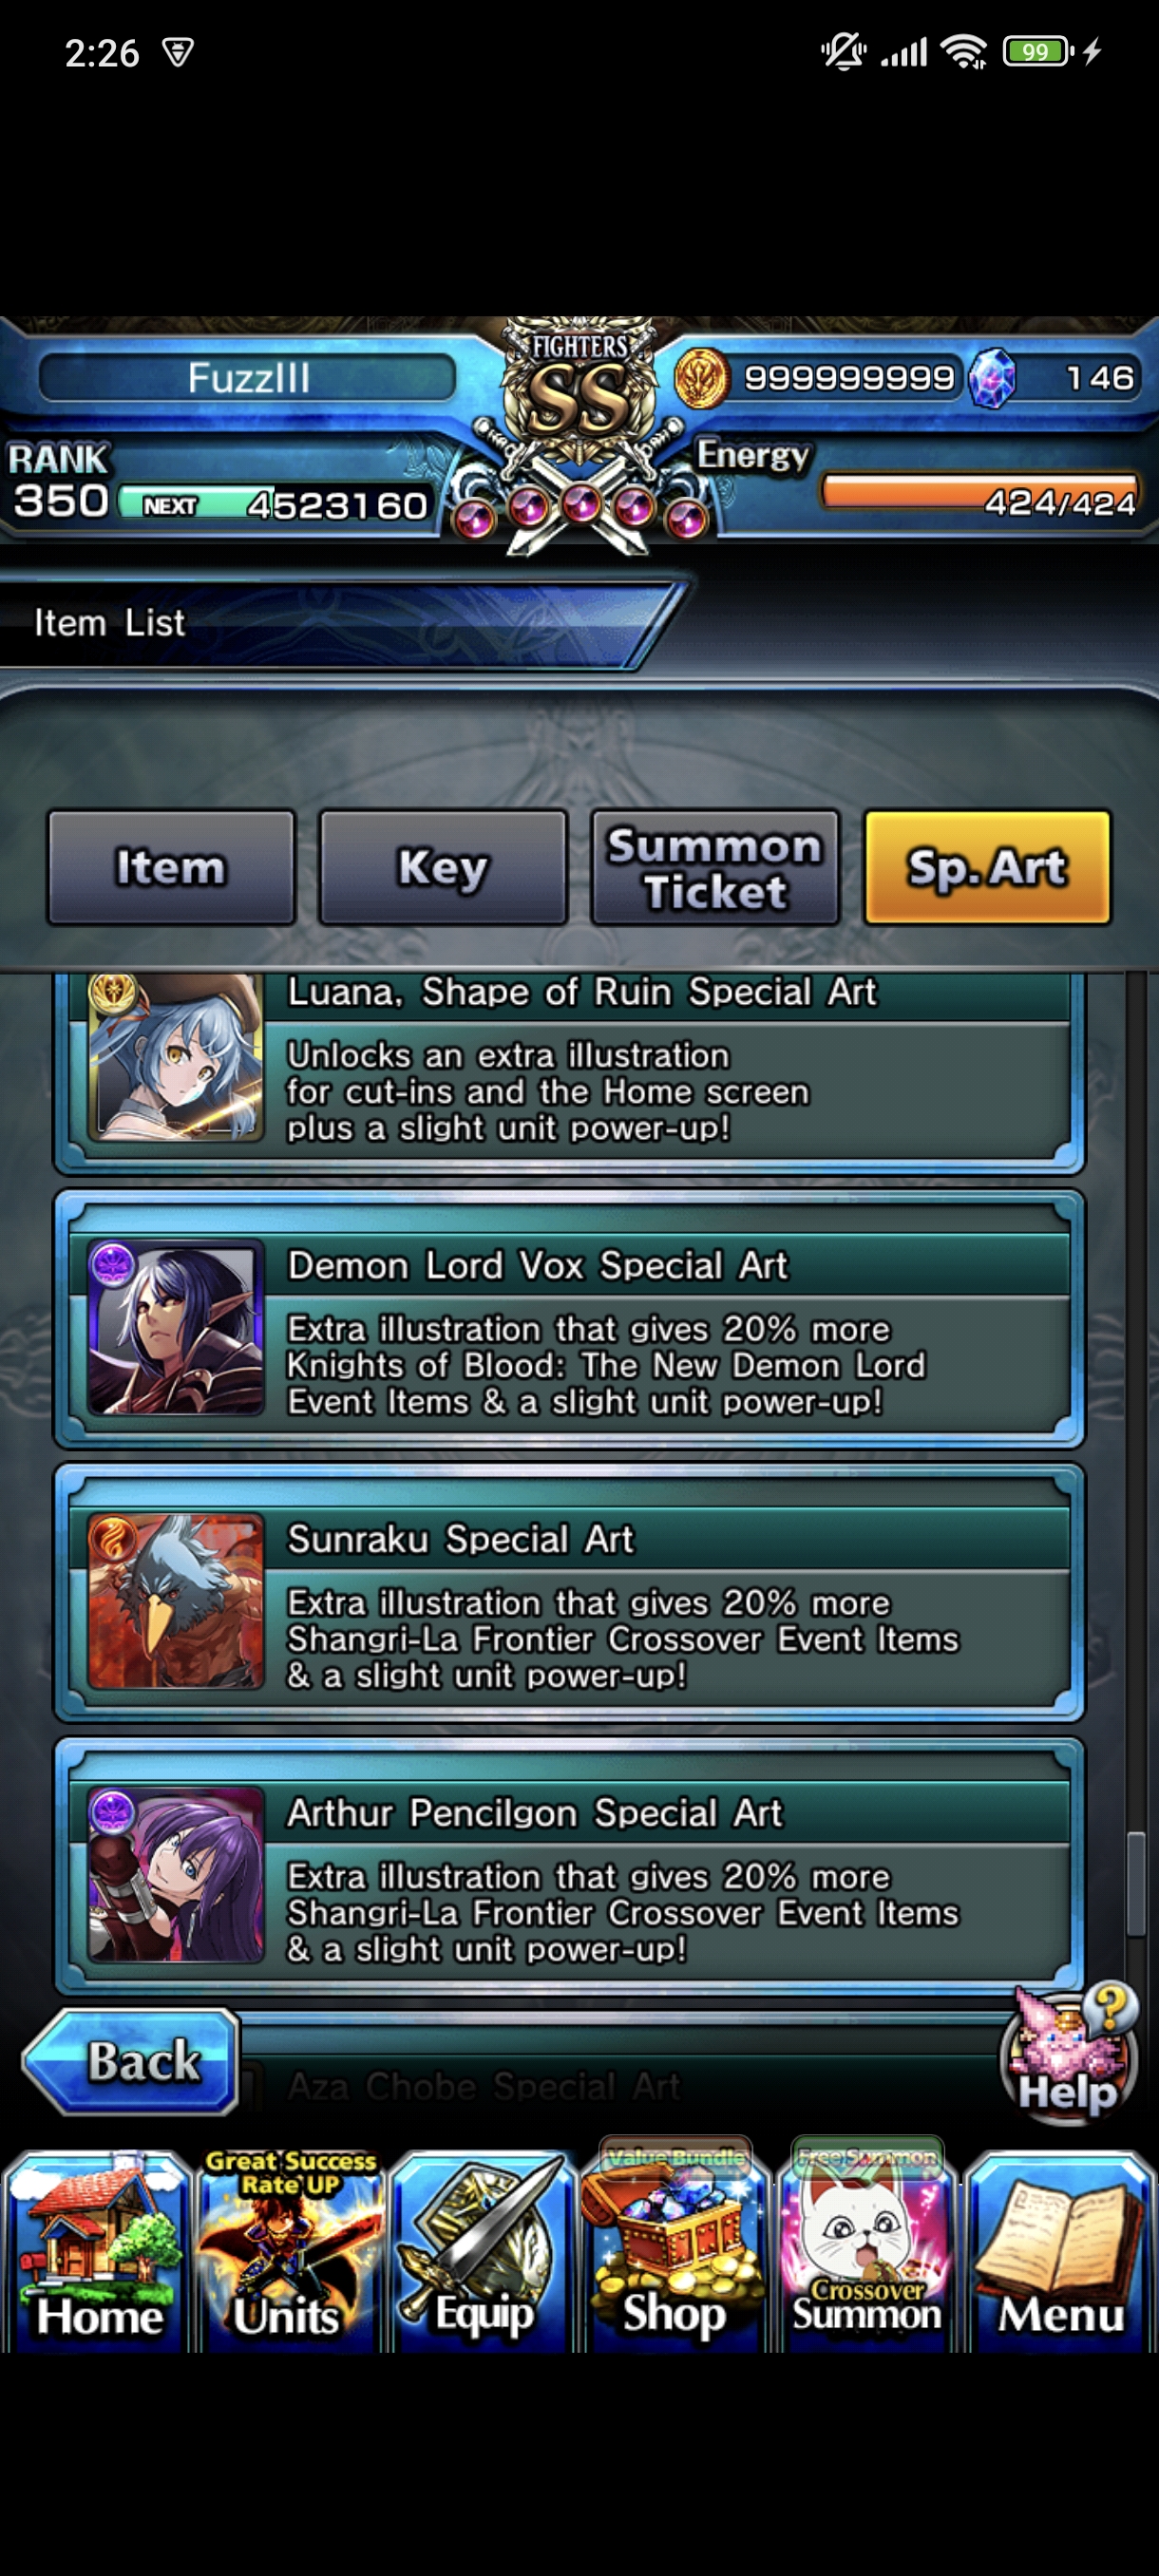The image size is (1159, 2576).
Task: Tap the orange Energy gauge bar
Action: (x=980, y=491)
